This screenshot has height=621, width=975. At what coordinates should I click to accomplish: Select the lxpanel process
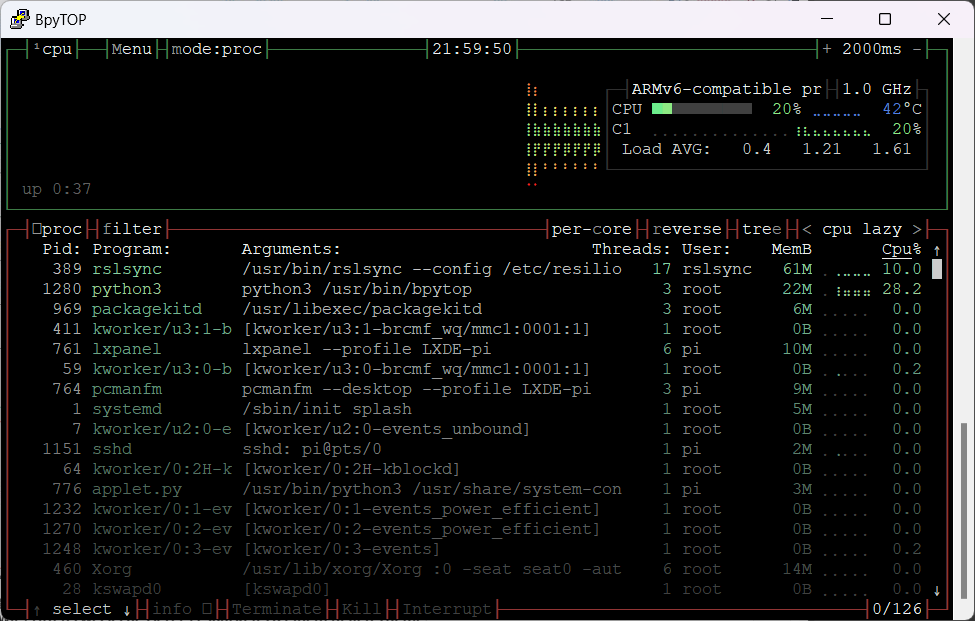tap(478, 349)
